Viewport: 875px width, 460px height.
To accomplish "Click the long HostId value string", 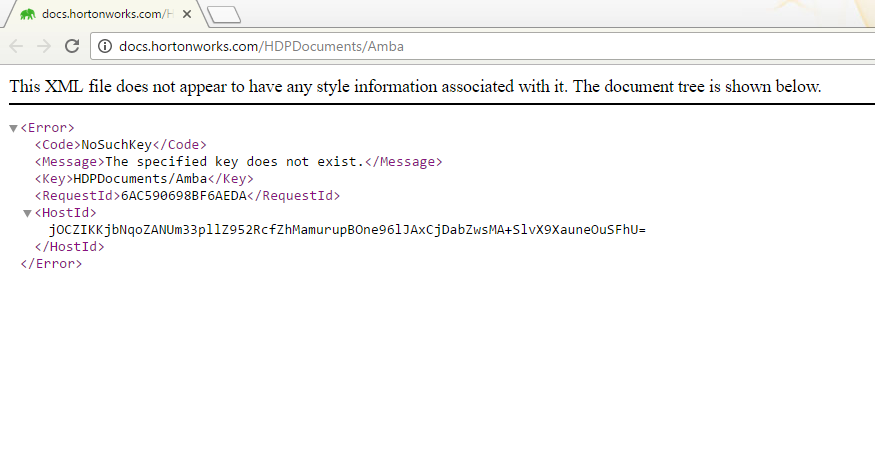I will 347,230.
